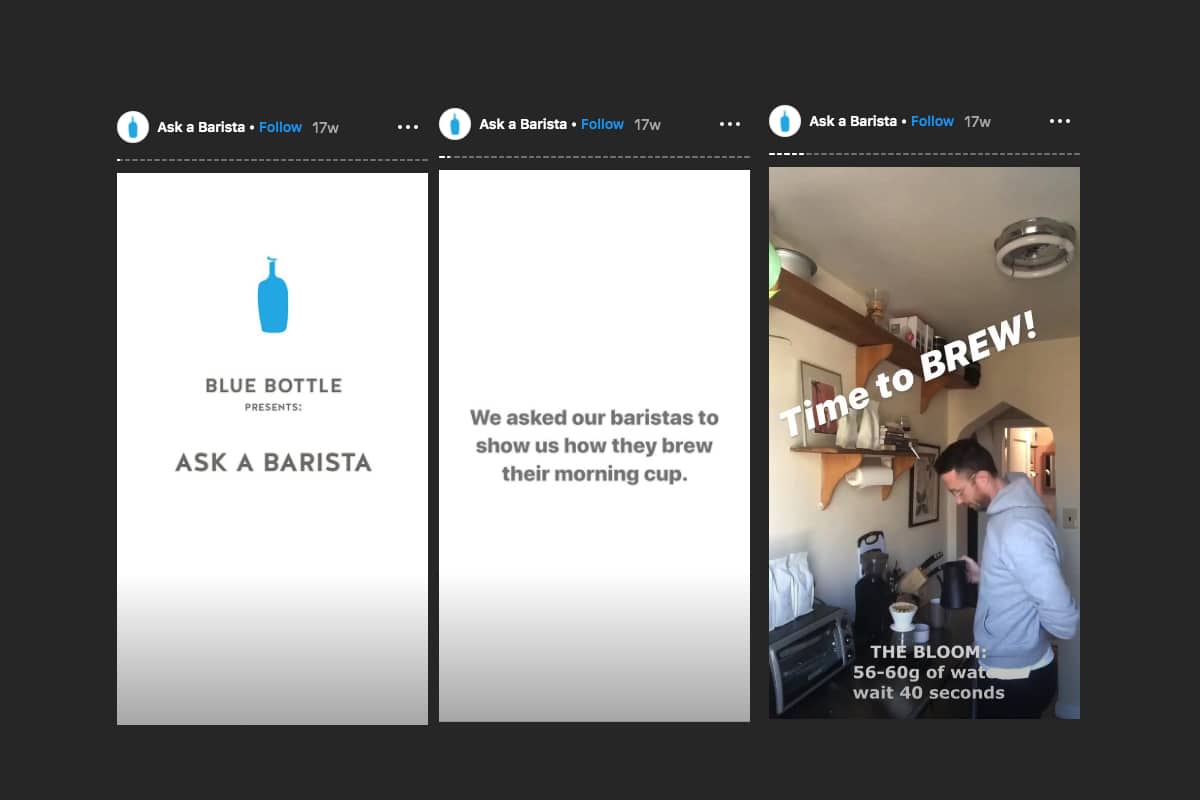Open more options on third story
Viewport: 1200px width, 800px height.
(x=1060, y=121)
